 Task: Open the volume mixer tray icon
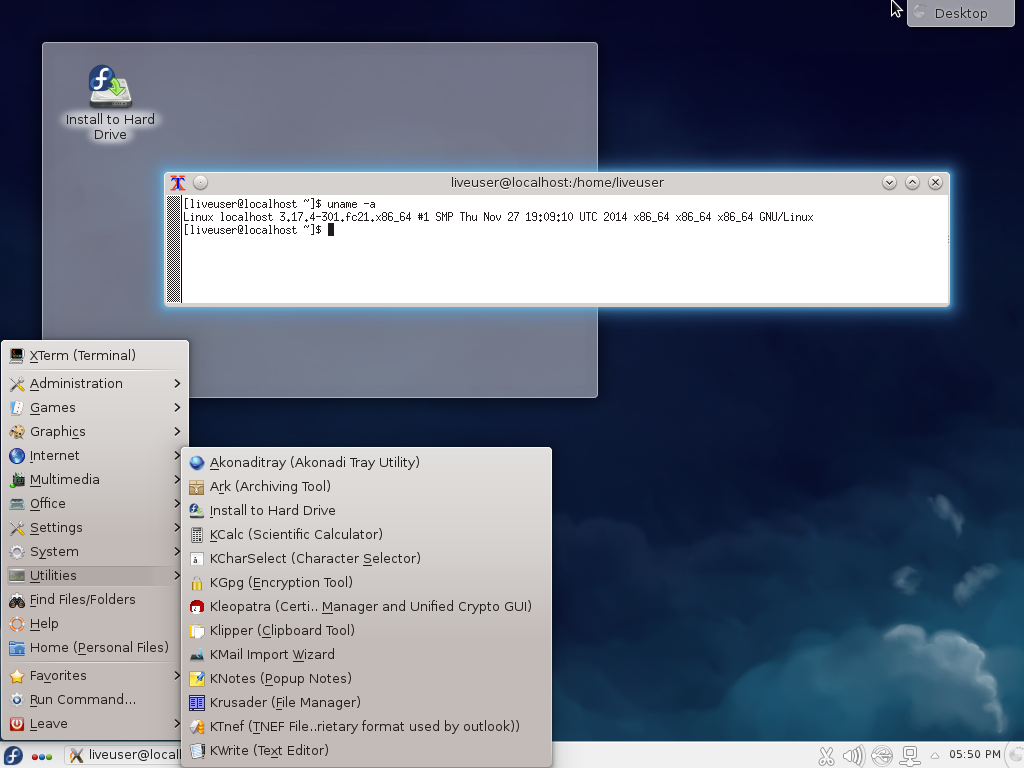(853, 756)
